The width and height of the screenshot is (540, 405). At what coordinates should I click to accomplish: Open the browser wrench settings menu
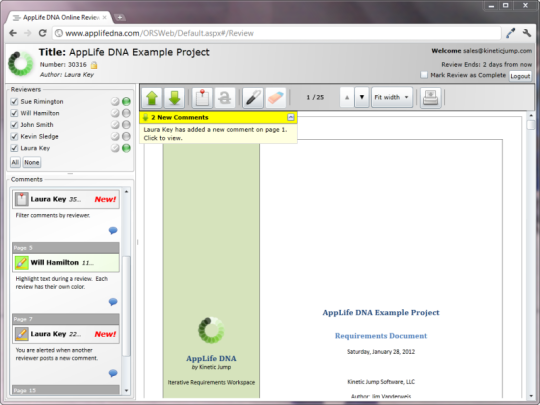click(527, 33)
